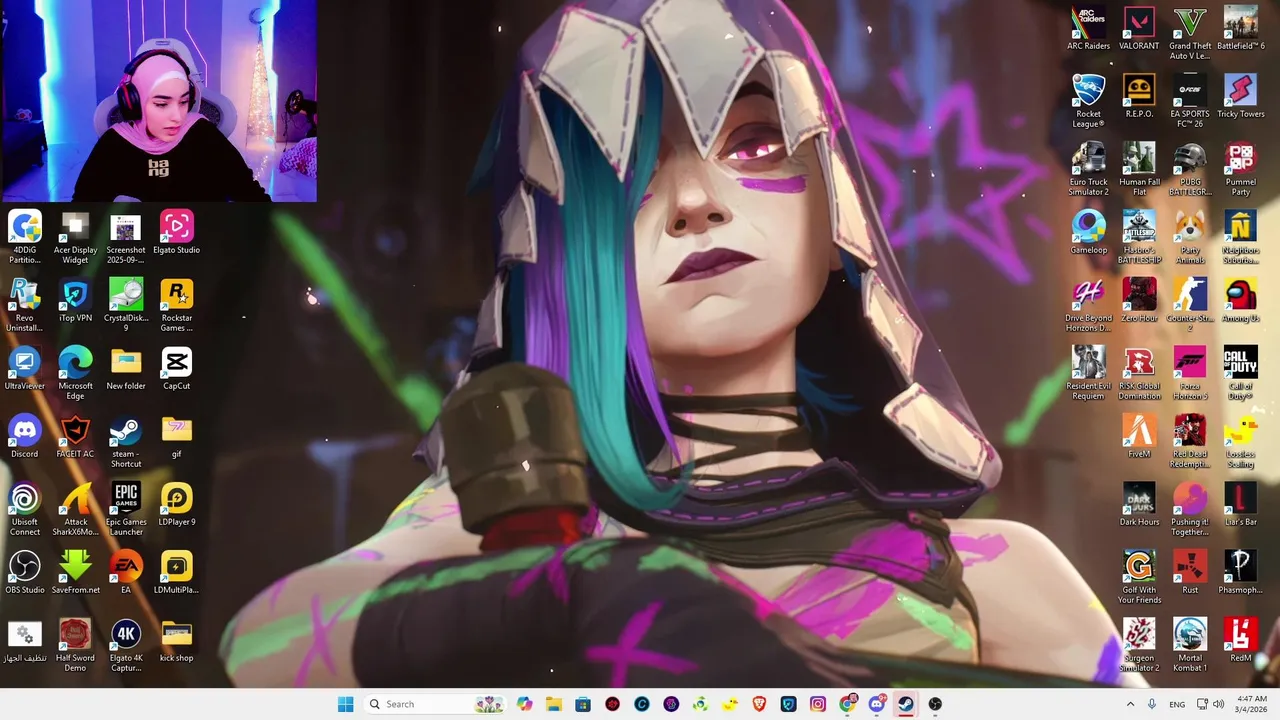1280x720 pixels.
Task: Select the Tricky Towers shortcut
Action: pyautogui.click(x=1240, y=97)
